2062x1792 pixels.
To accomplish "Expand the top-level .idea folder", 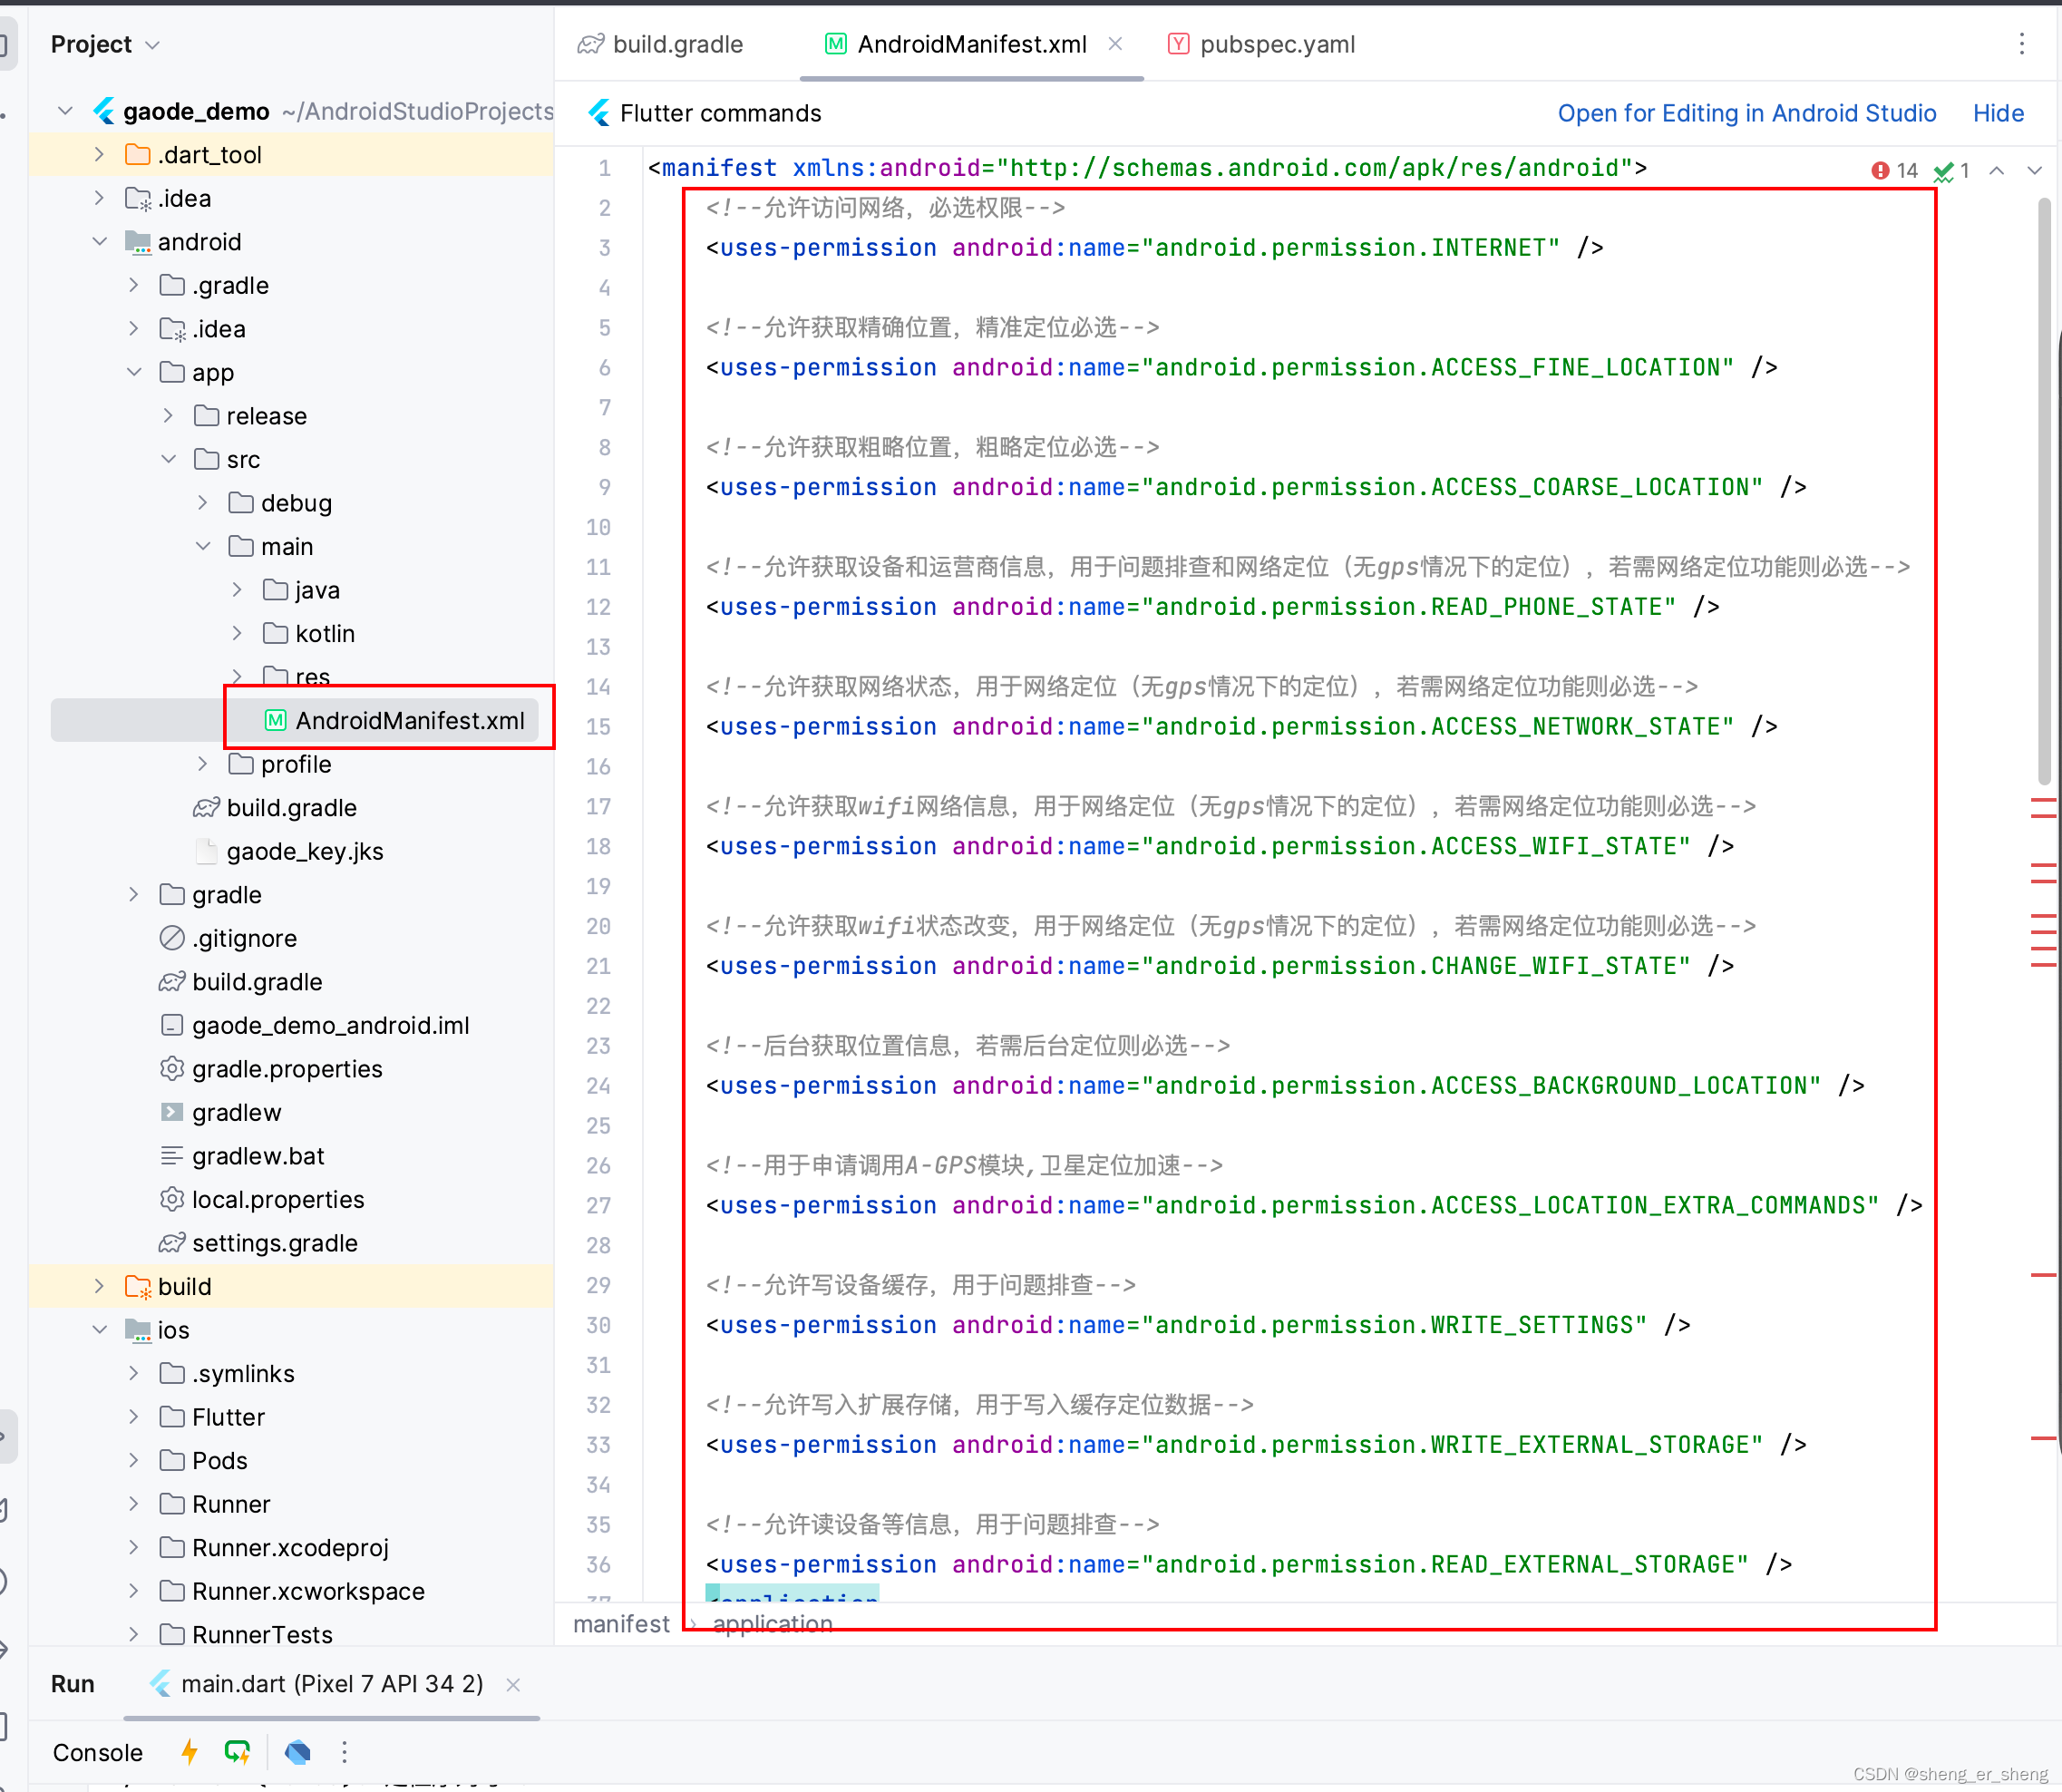I will [x=99, y=197].
